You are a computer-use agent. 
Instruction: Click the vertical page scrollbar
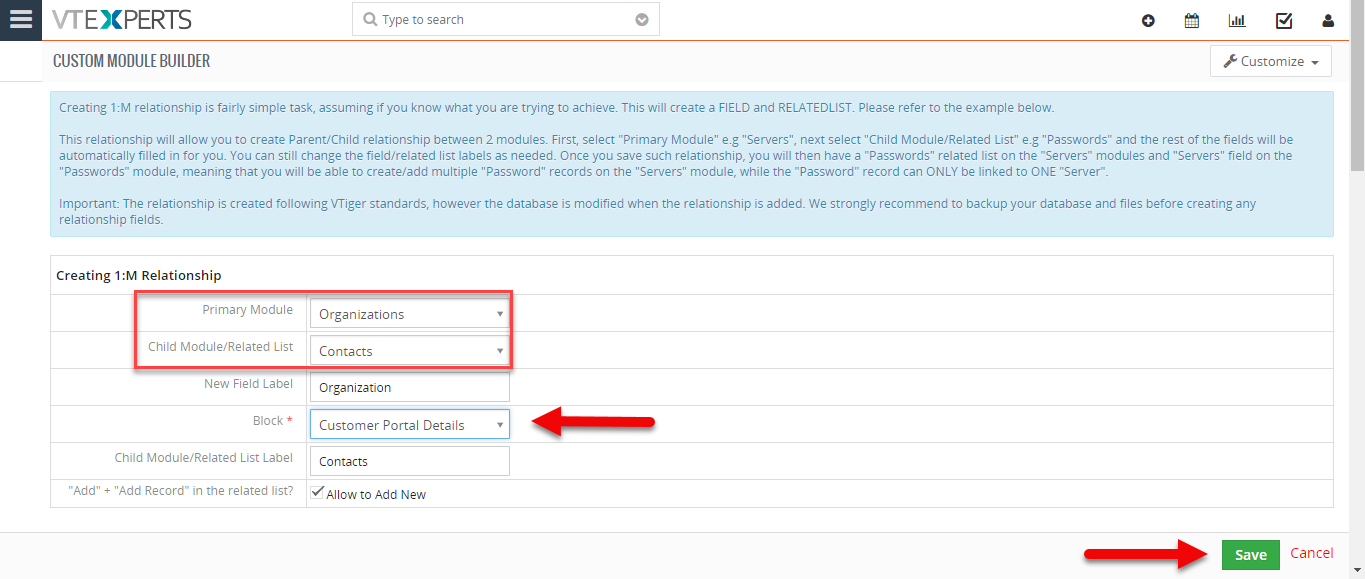tap(1357, 289)
